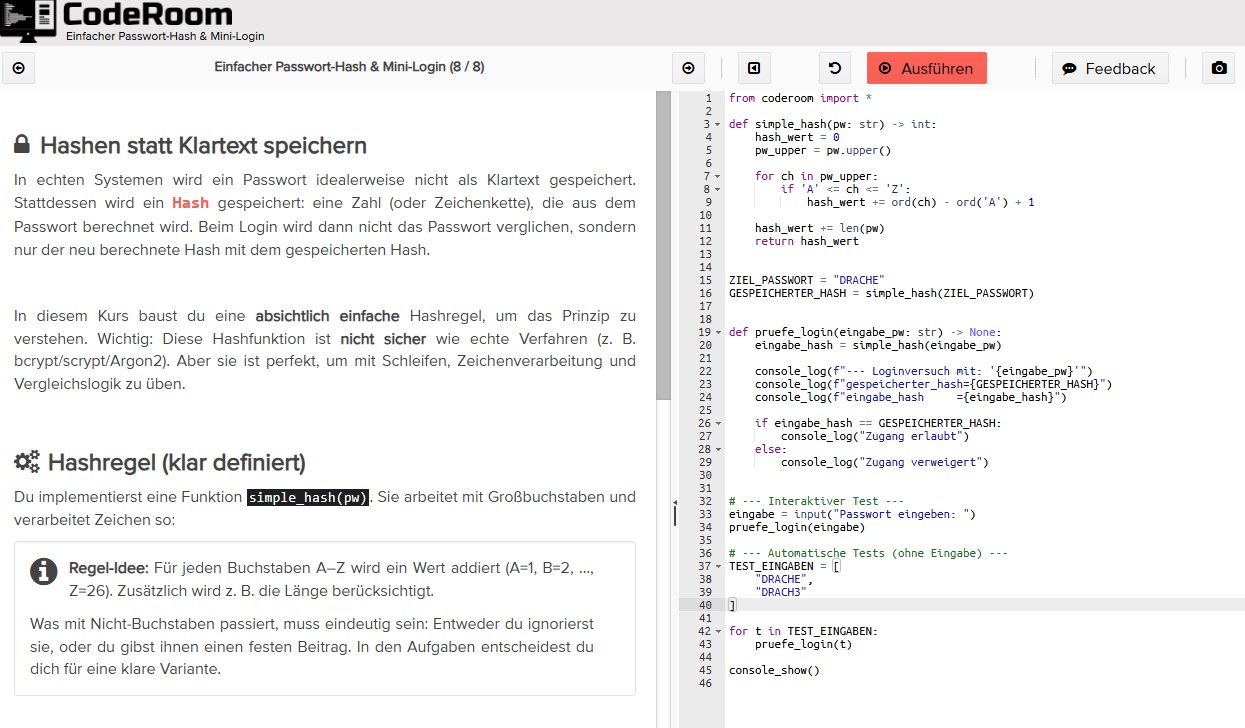Fold the simple_hash function at line 3
Image resolution: width=1245 pixels, height=728 pixels.
click(718, 124)
